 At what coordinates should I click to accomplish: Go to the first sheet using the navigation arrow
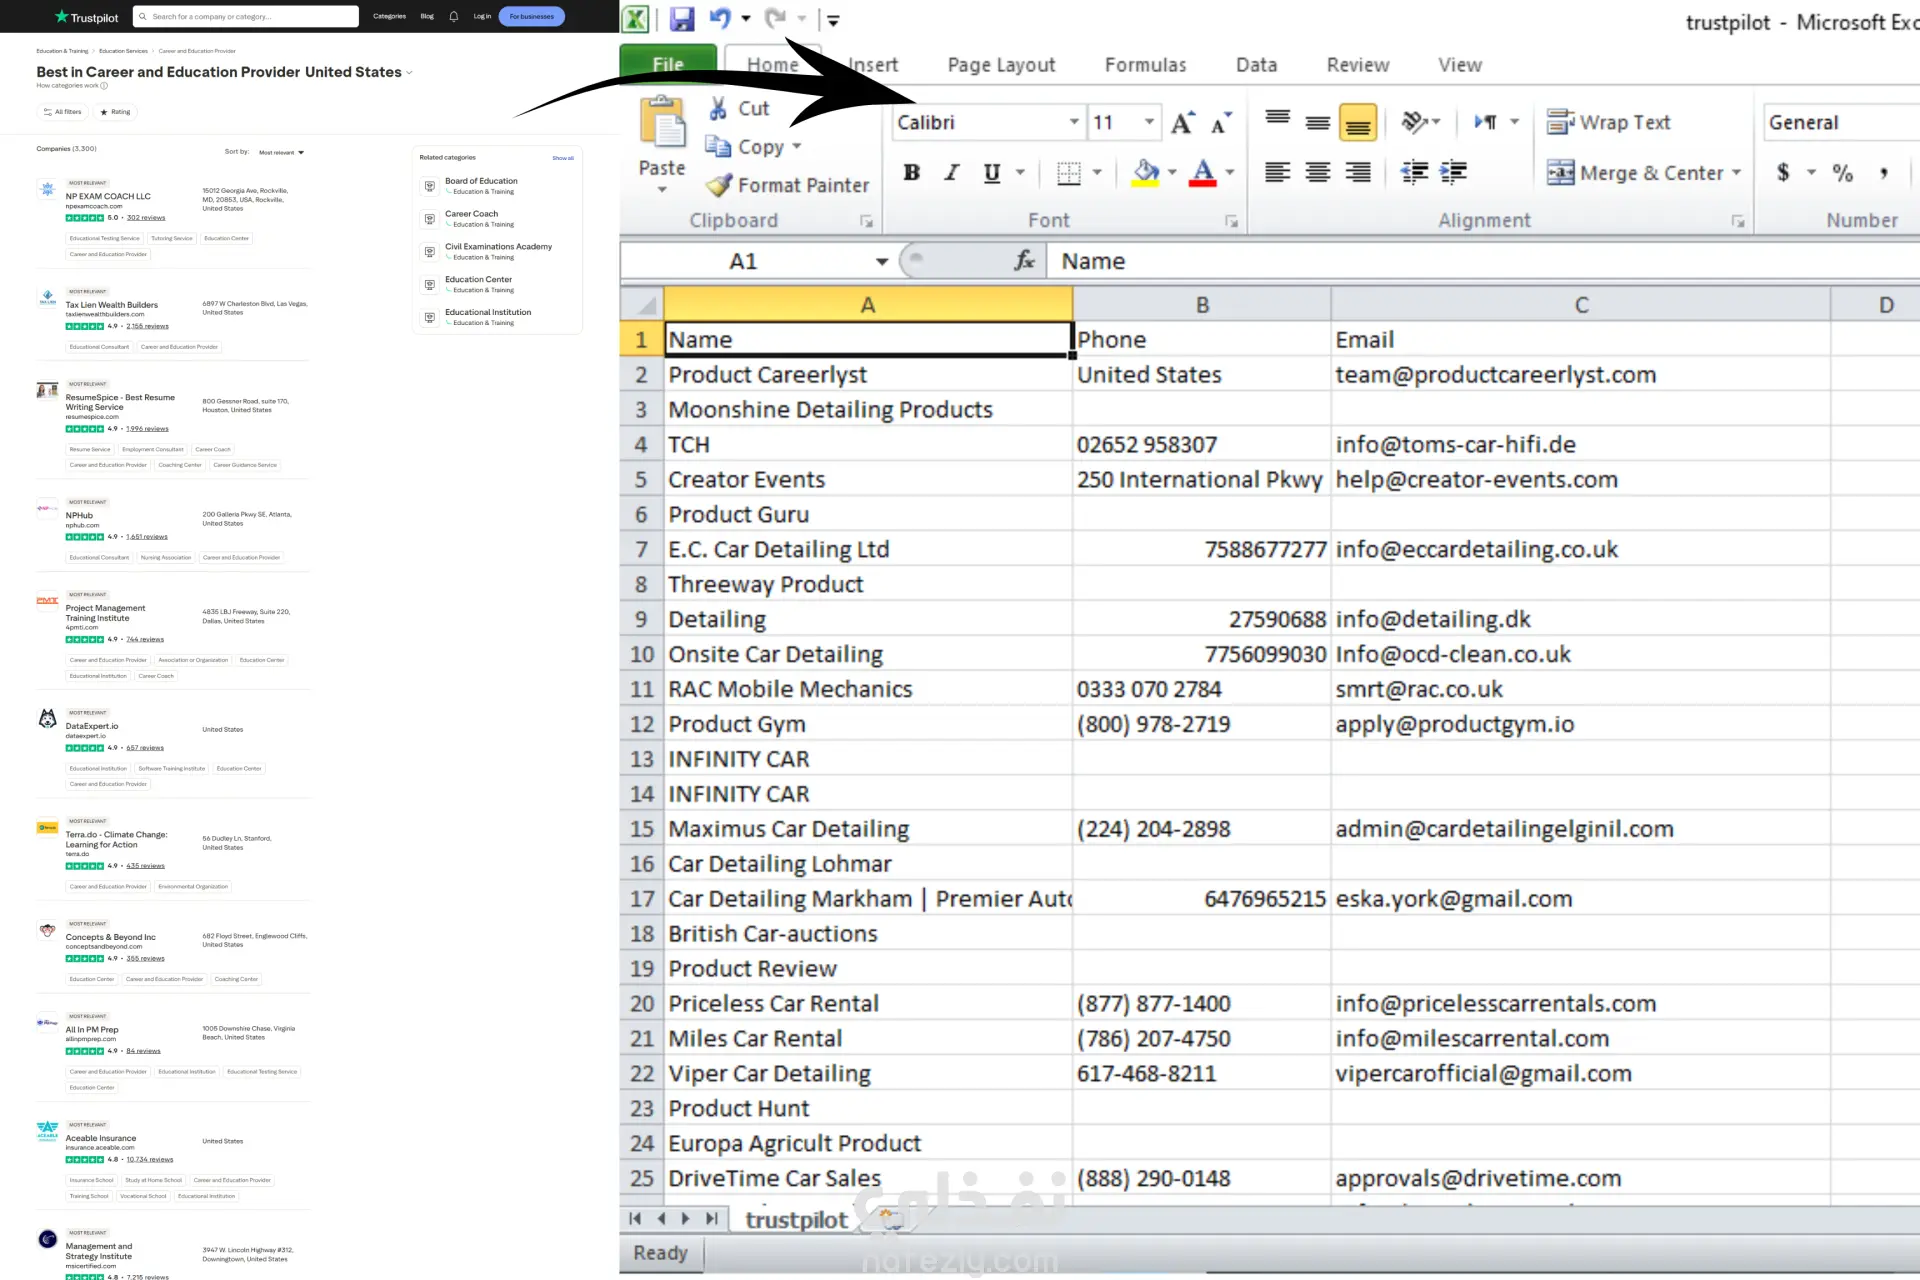click(x=635, y=1218)
